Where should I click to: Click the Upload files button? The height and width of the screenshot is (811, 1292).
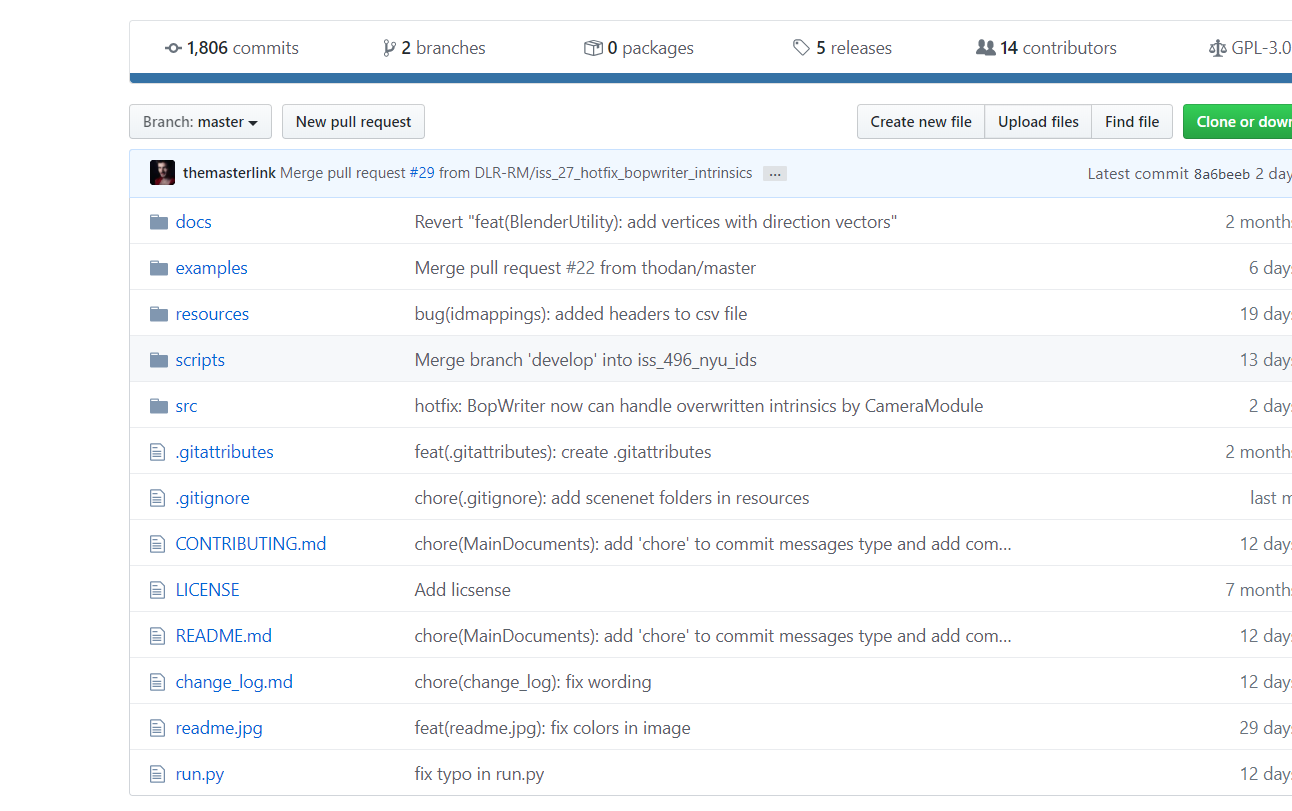click(1038, 122)
